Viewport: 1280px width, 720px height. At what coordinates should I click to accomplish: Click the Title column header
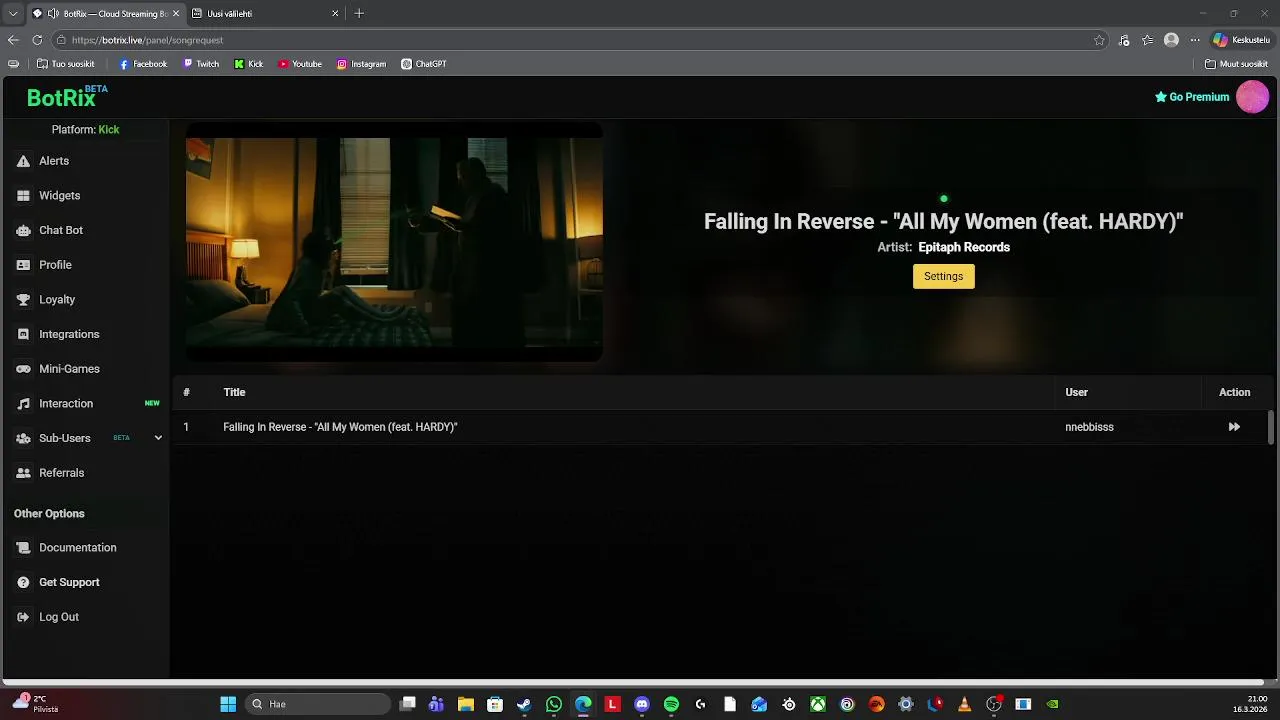pyautogui.click(x=234, y=392)
